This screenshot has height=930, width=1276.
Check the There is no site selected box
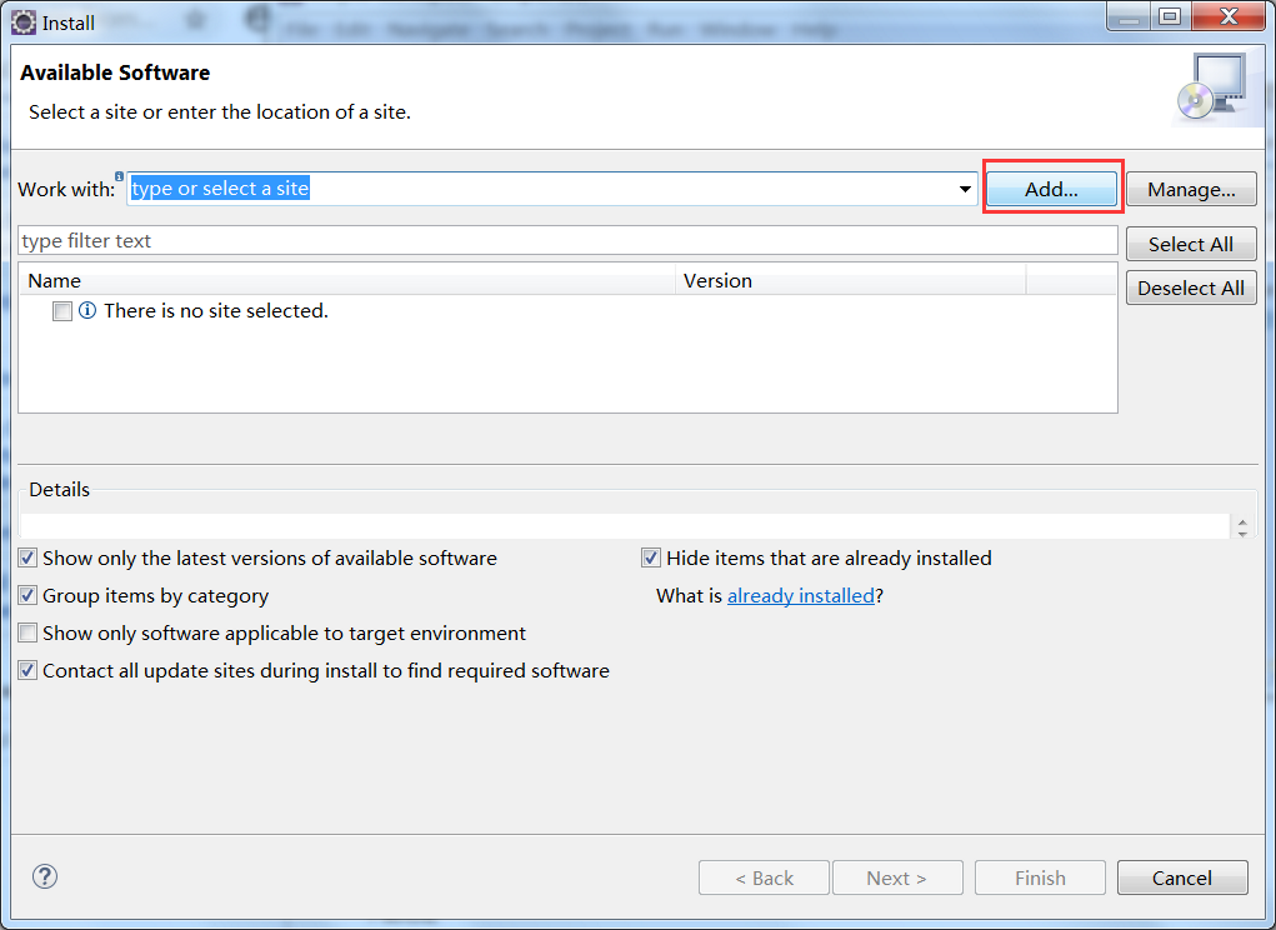click(62, 311)
